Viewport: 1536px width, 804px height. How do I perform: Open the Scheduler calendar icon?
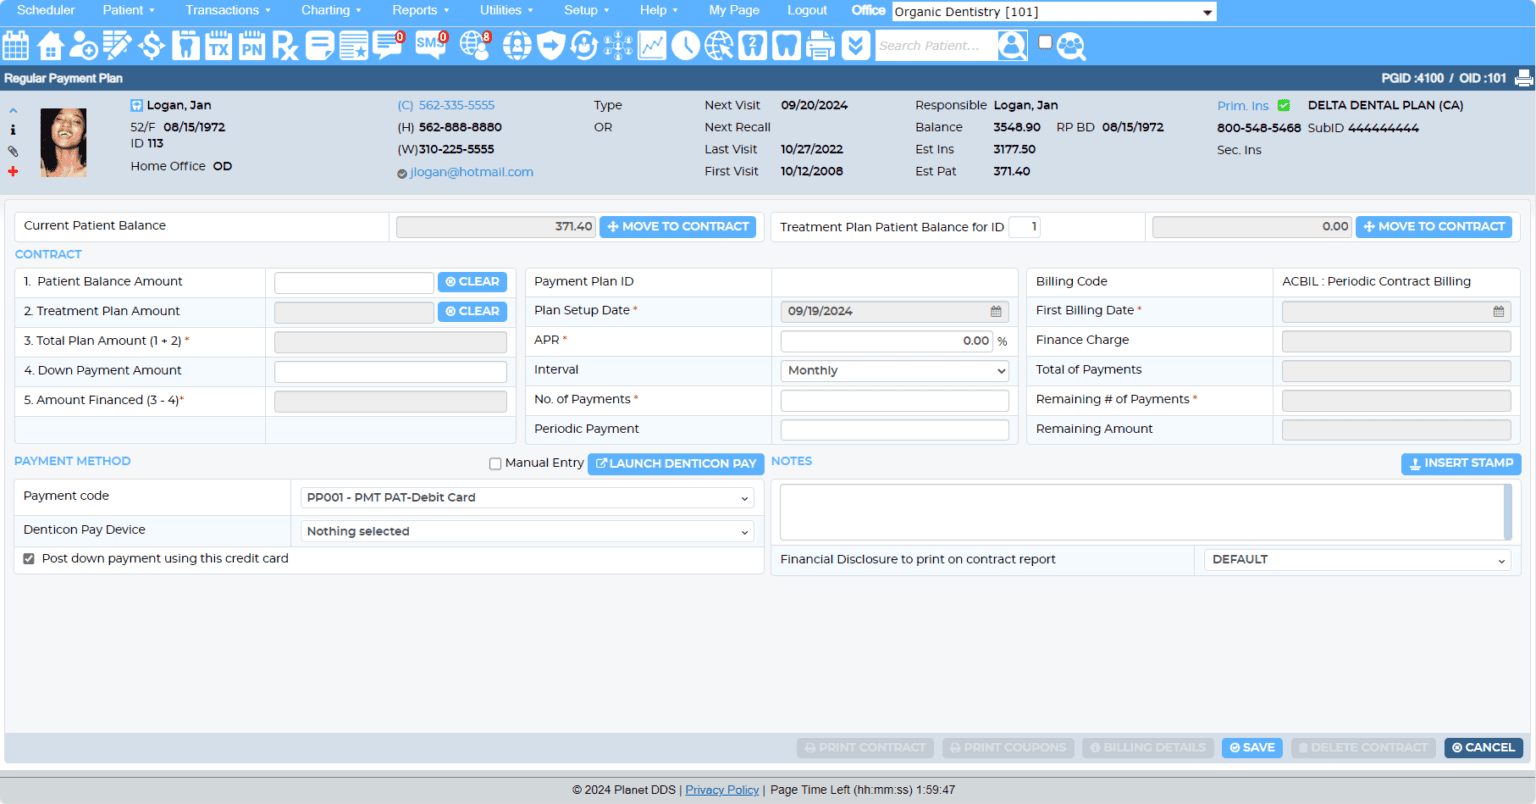[x=15, y=45]
